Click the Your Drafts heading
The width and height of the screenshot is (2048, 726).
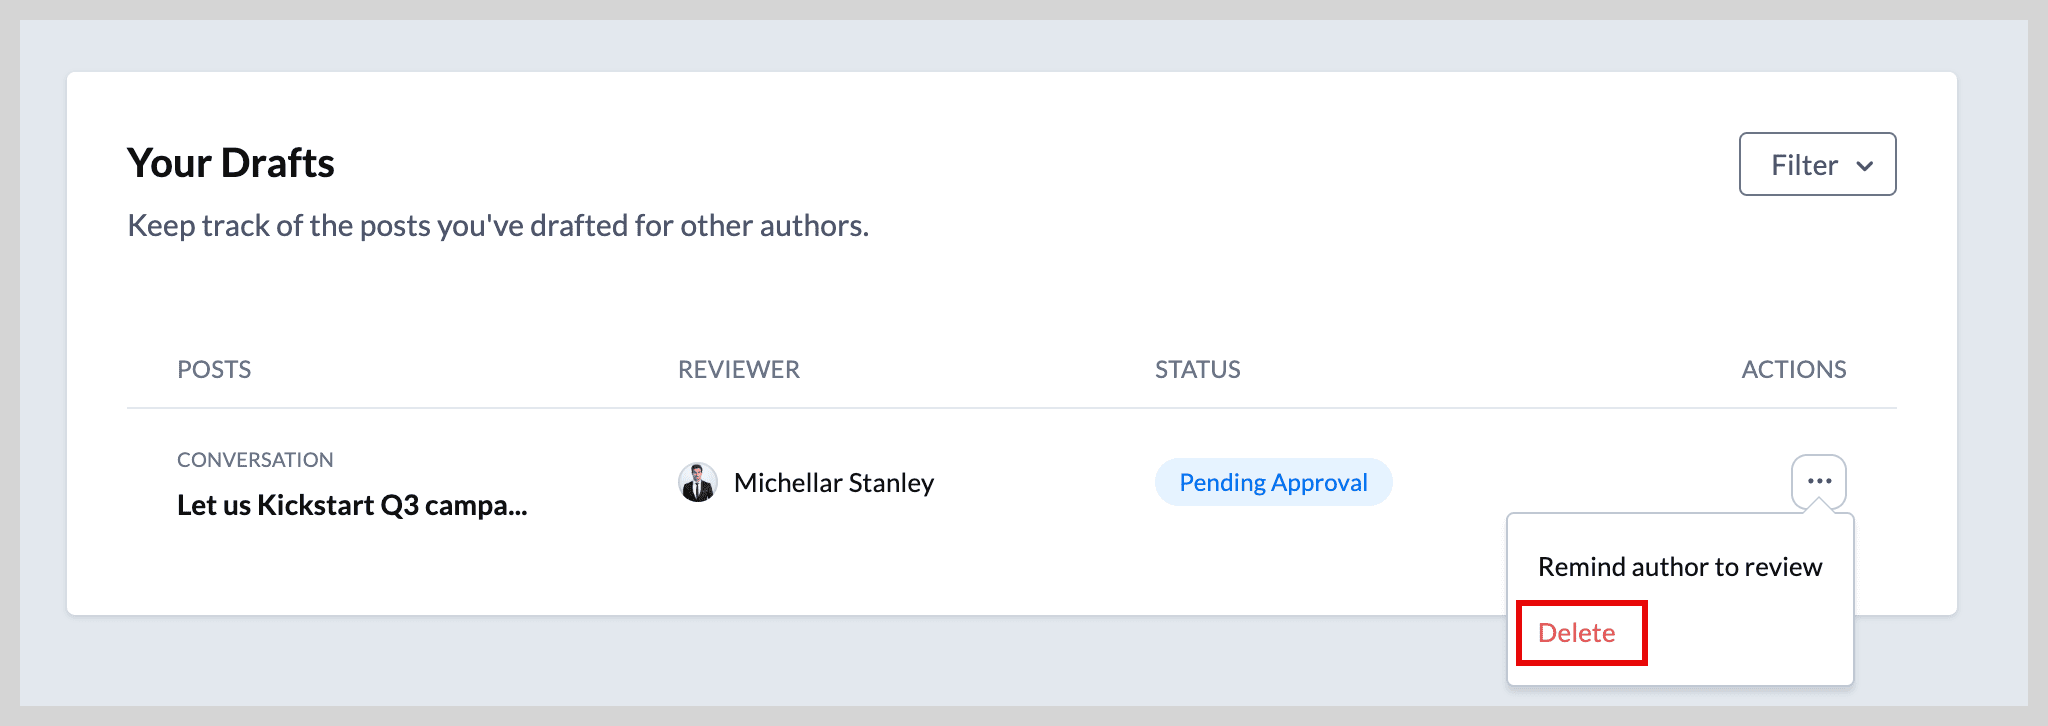(231, 163)
